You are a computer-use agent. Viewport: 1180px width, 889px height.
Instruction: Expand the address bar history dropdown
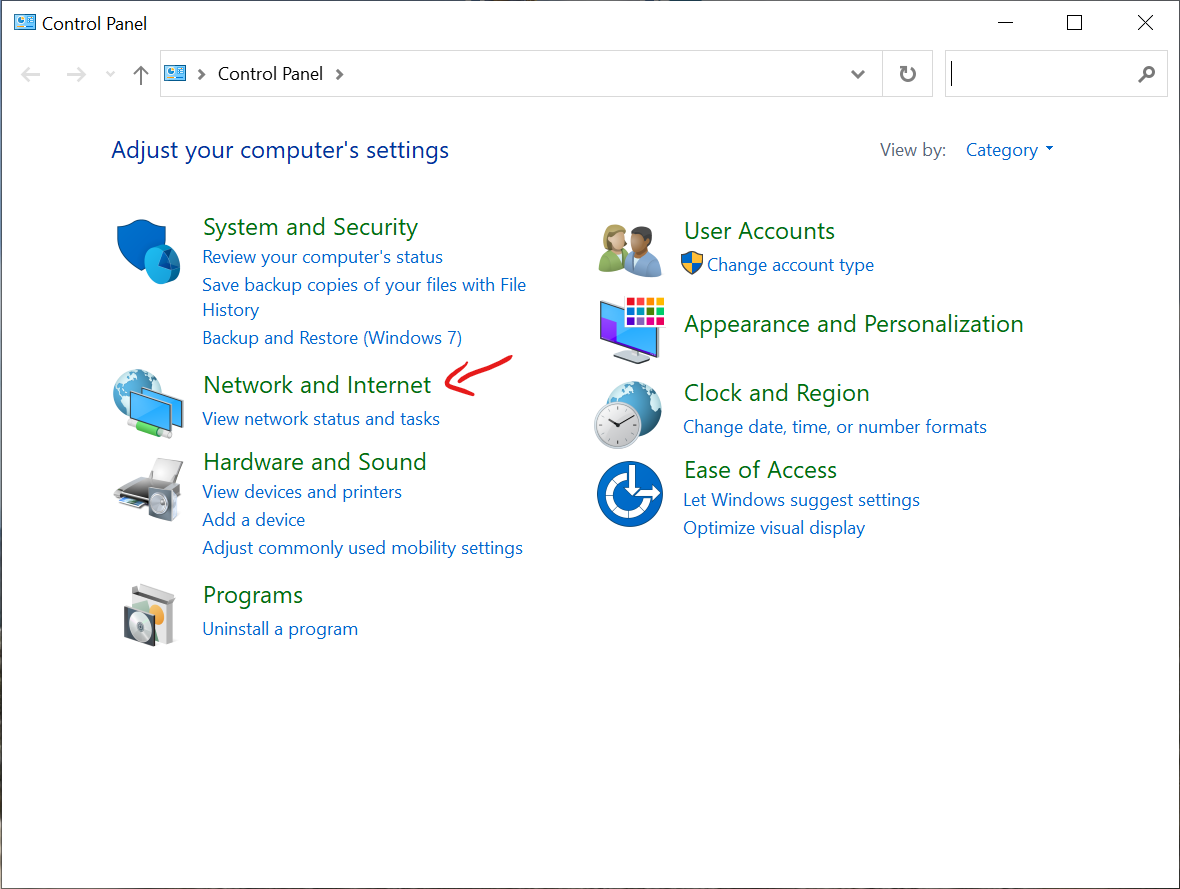[x=857, y=74]
